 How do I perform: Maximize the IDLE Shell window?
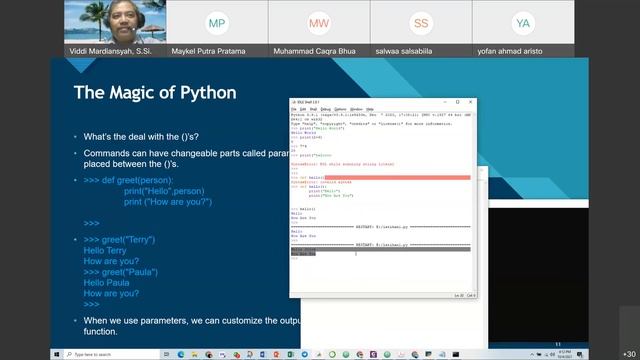458,102
